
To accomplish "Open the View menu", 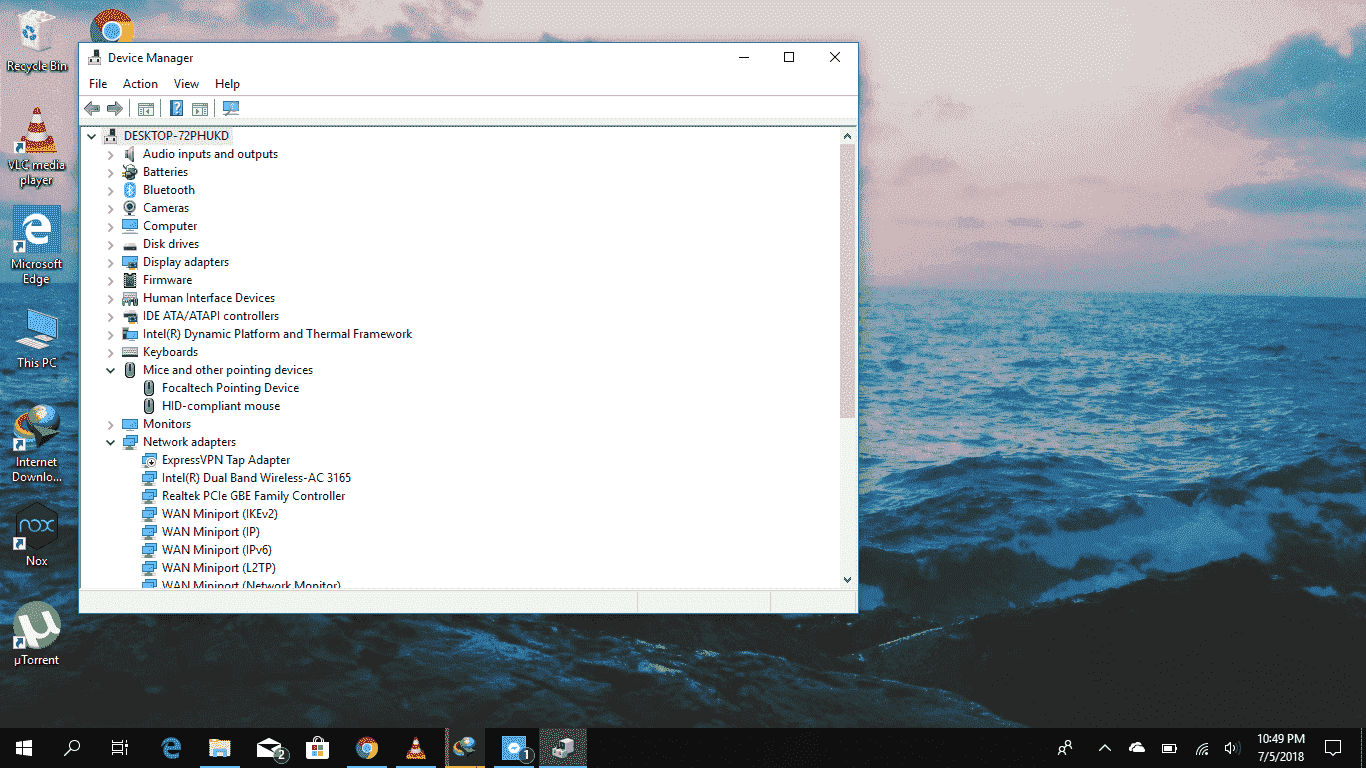I will [186, 84].
